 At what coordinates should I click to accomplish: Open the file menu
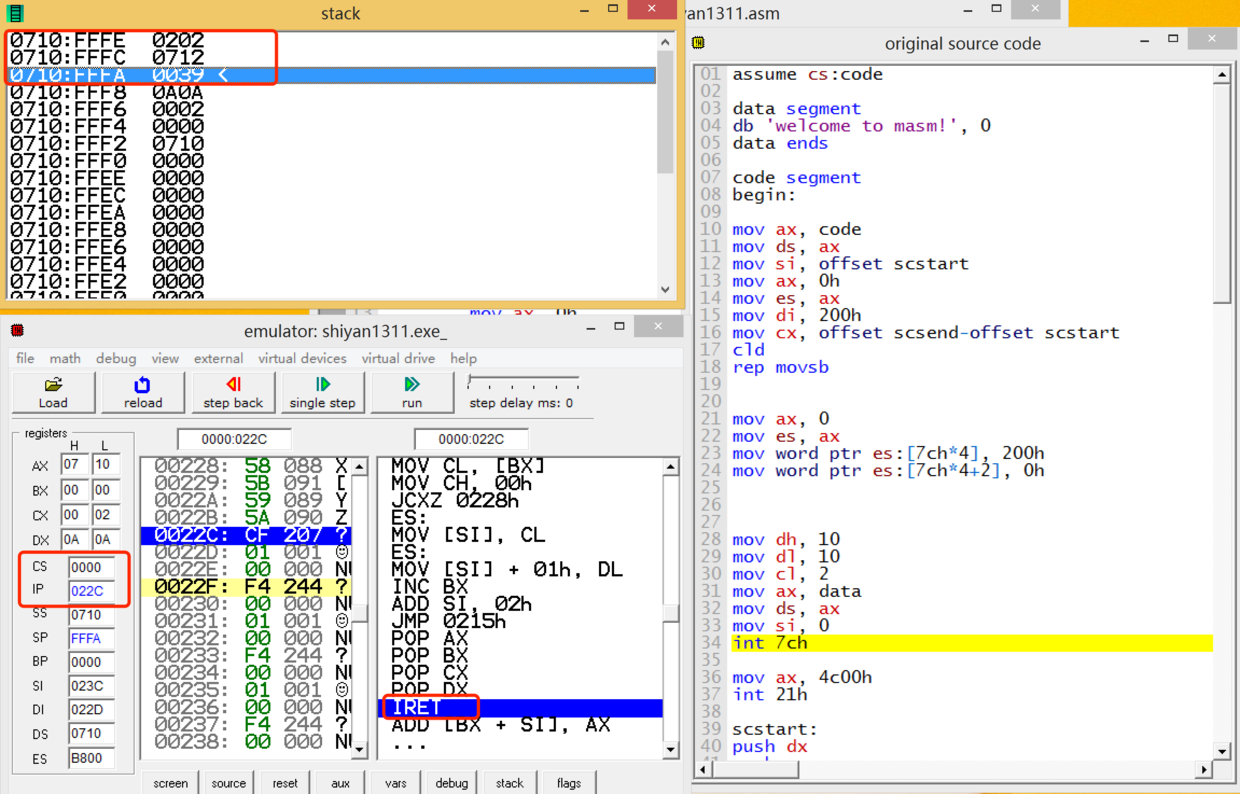[x=25, y=358]
